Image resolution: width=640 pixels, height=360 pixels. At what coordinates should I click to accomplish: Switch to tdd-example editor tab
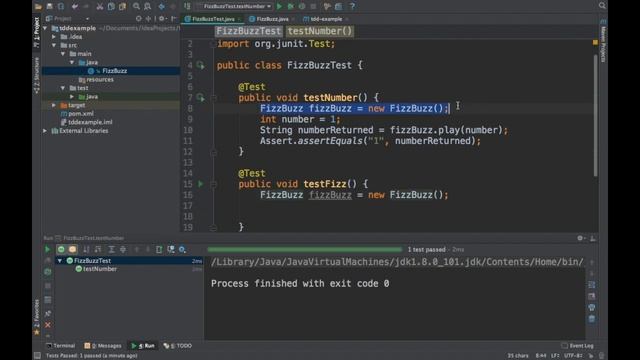pyautogui.click(x=326, y=19)
